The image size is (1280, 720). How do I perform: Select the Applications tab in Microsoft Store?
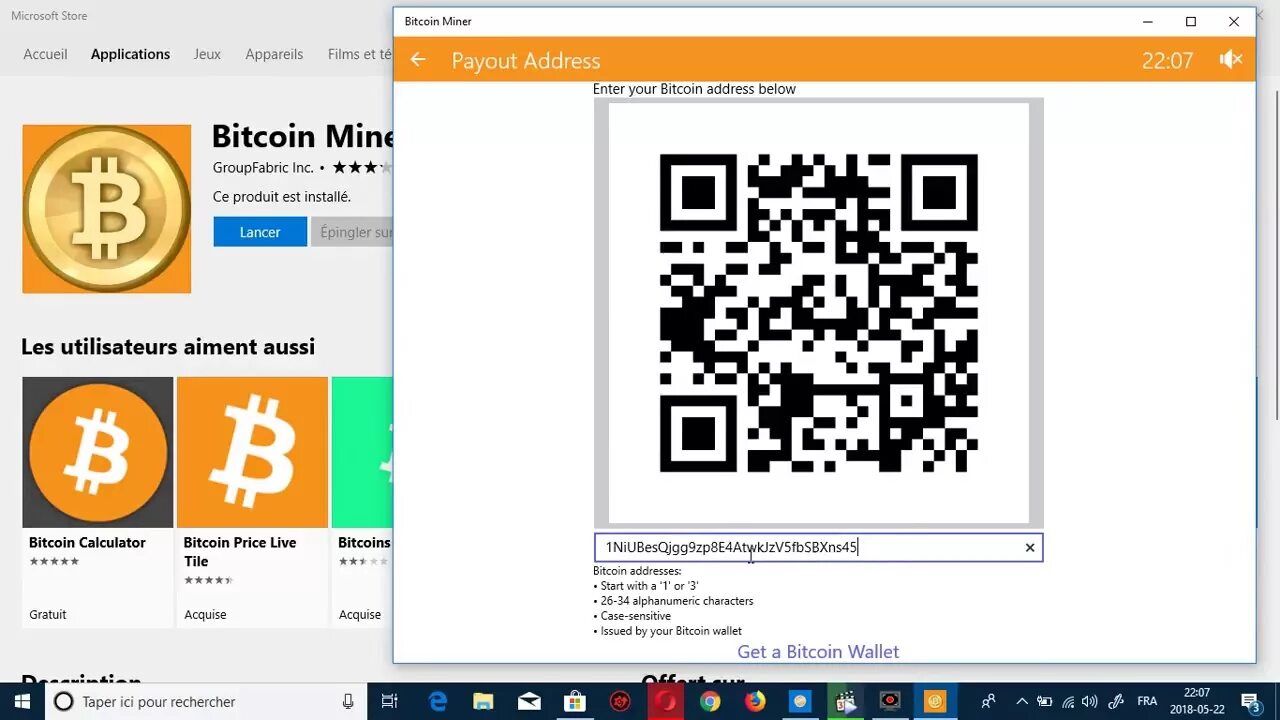tap(130, 54)
